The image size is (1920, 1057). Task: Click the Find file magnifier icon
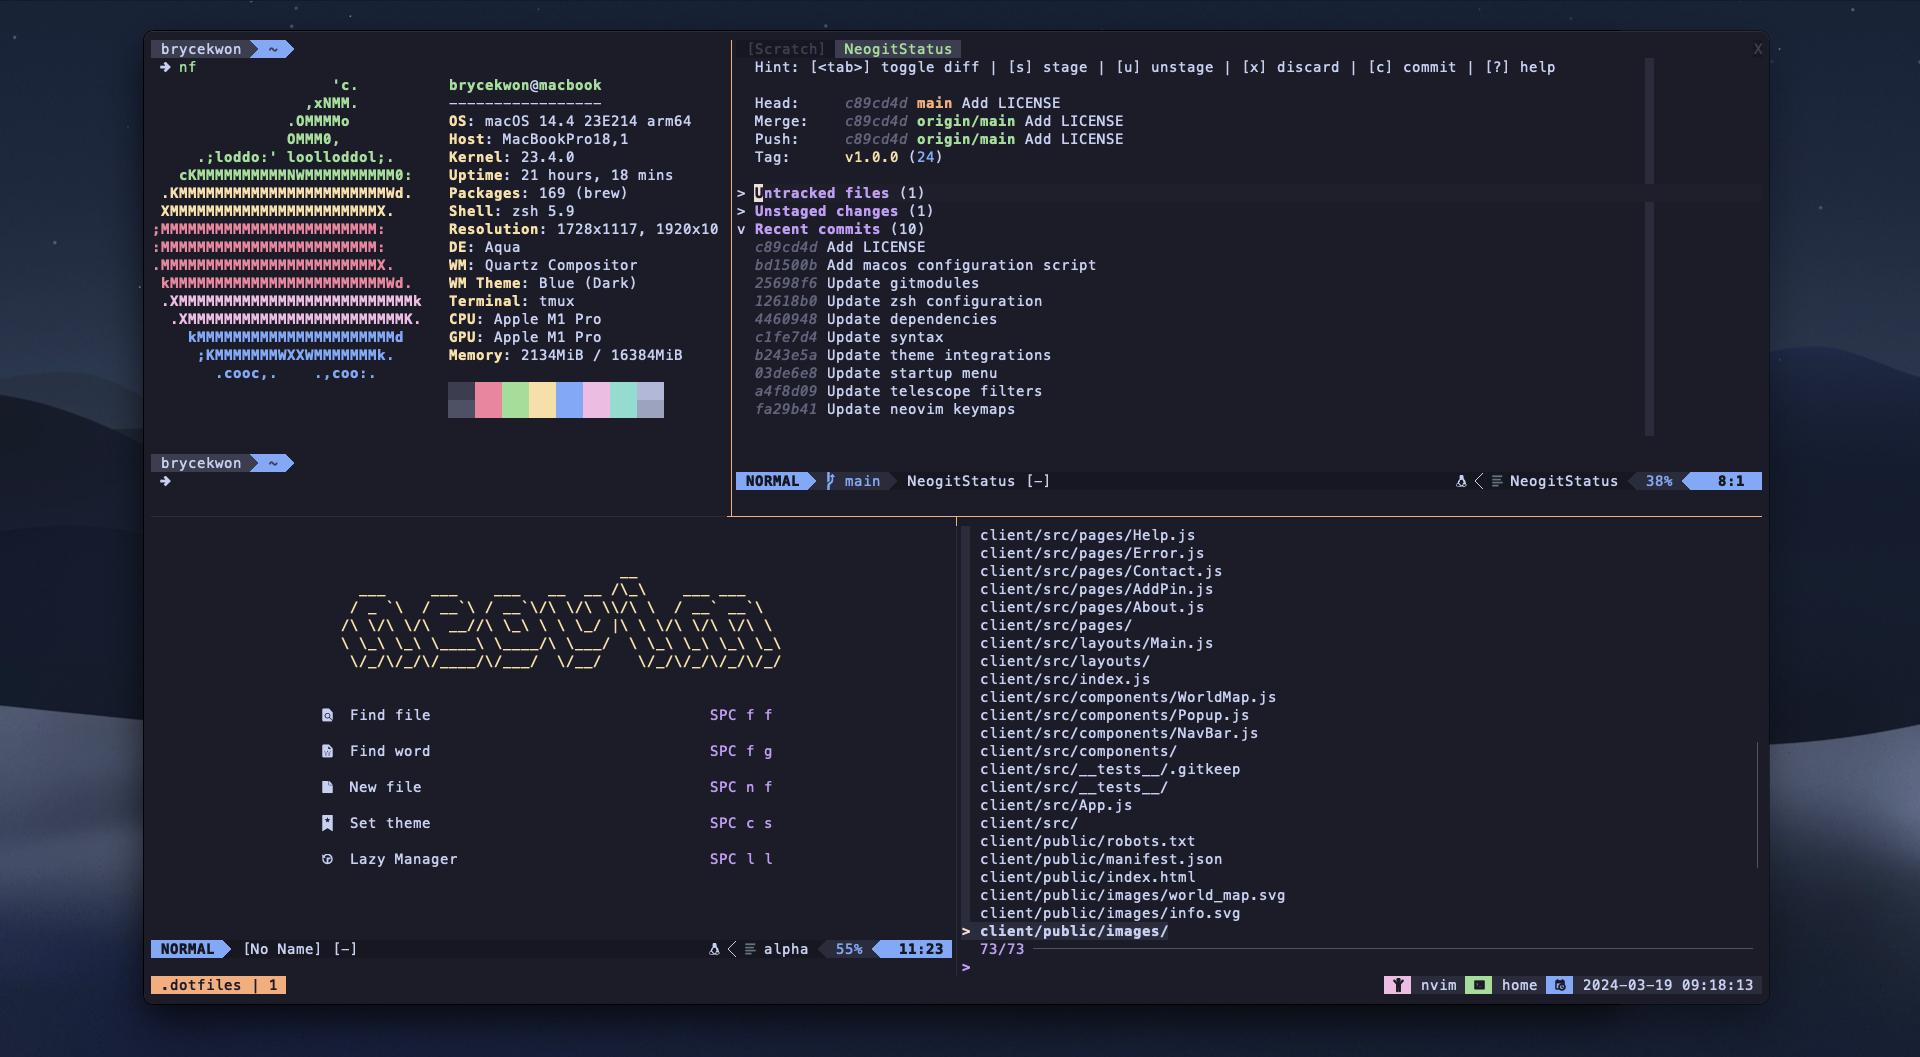tap(327, 715)
